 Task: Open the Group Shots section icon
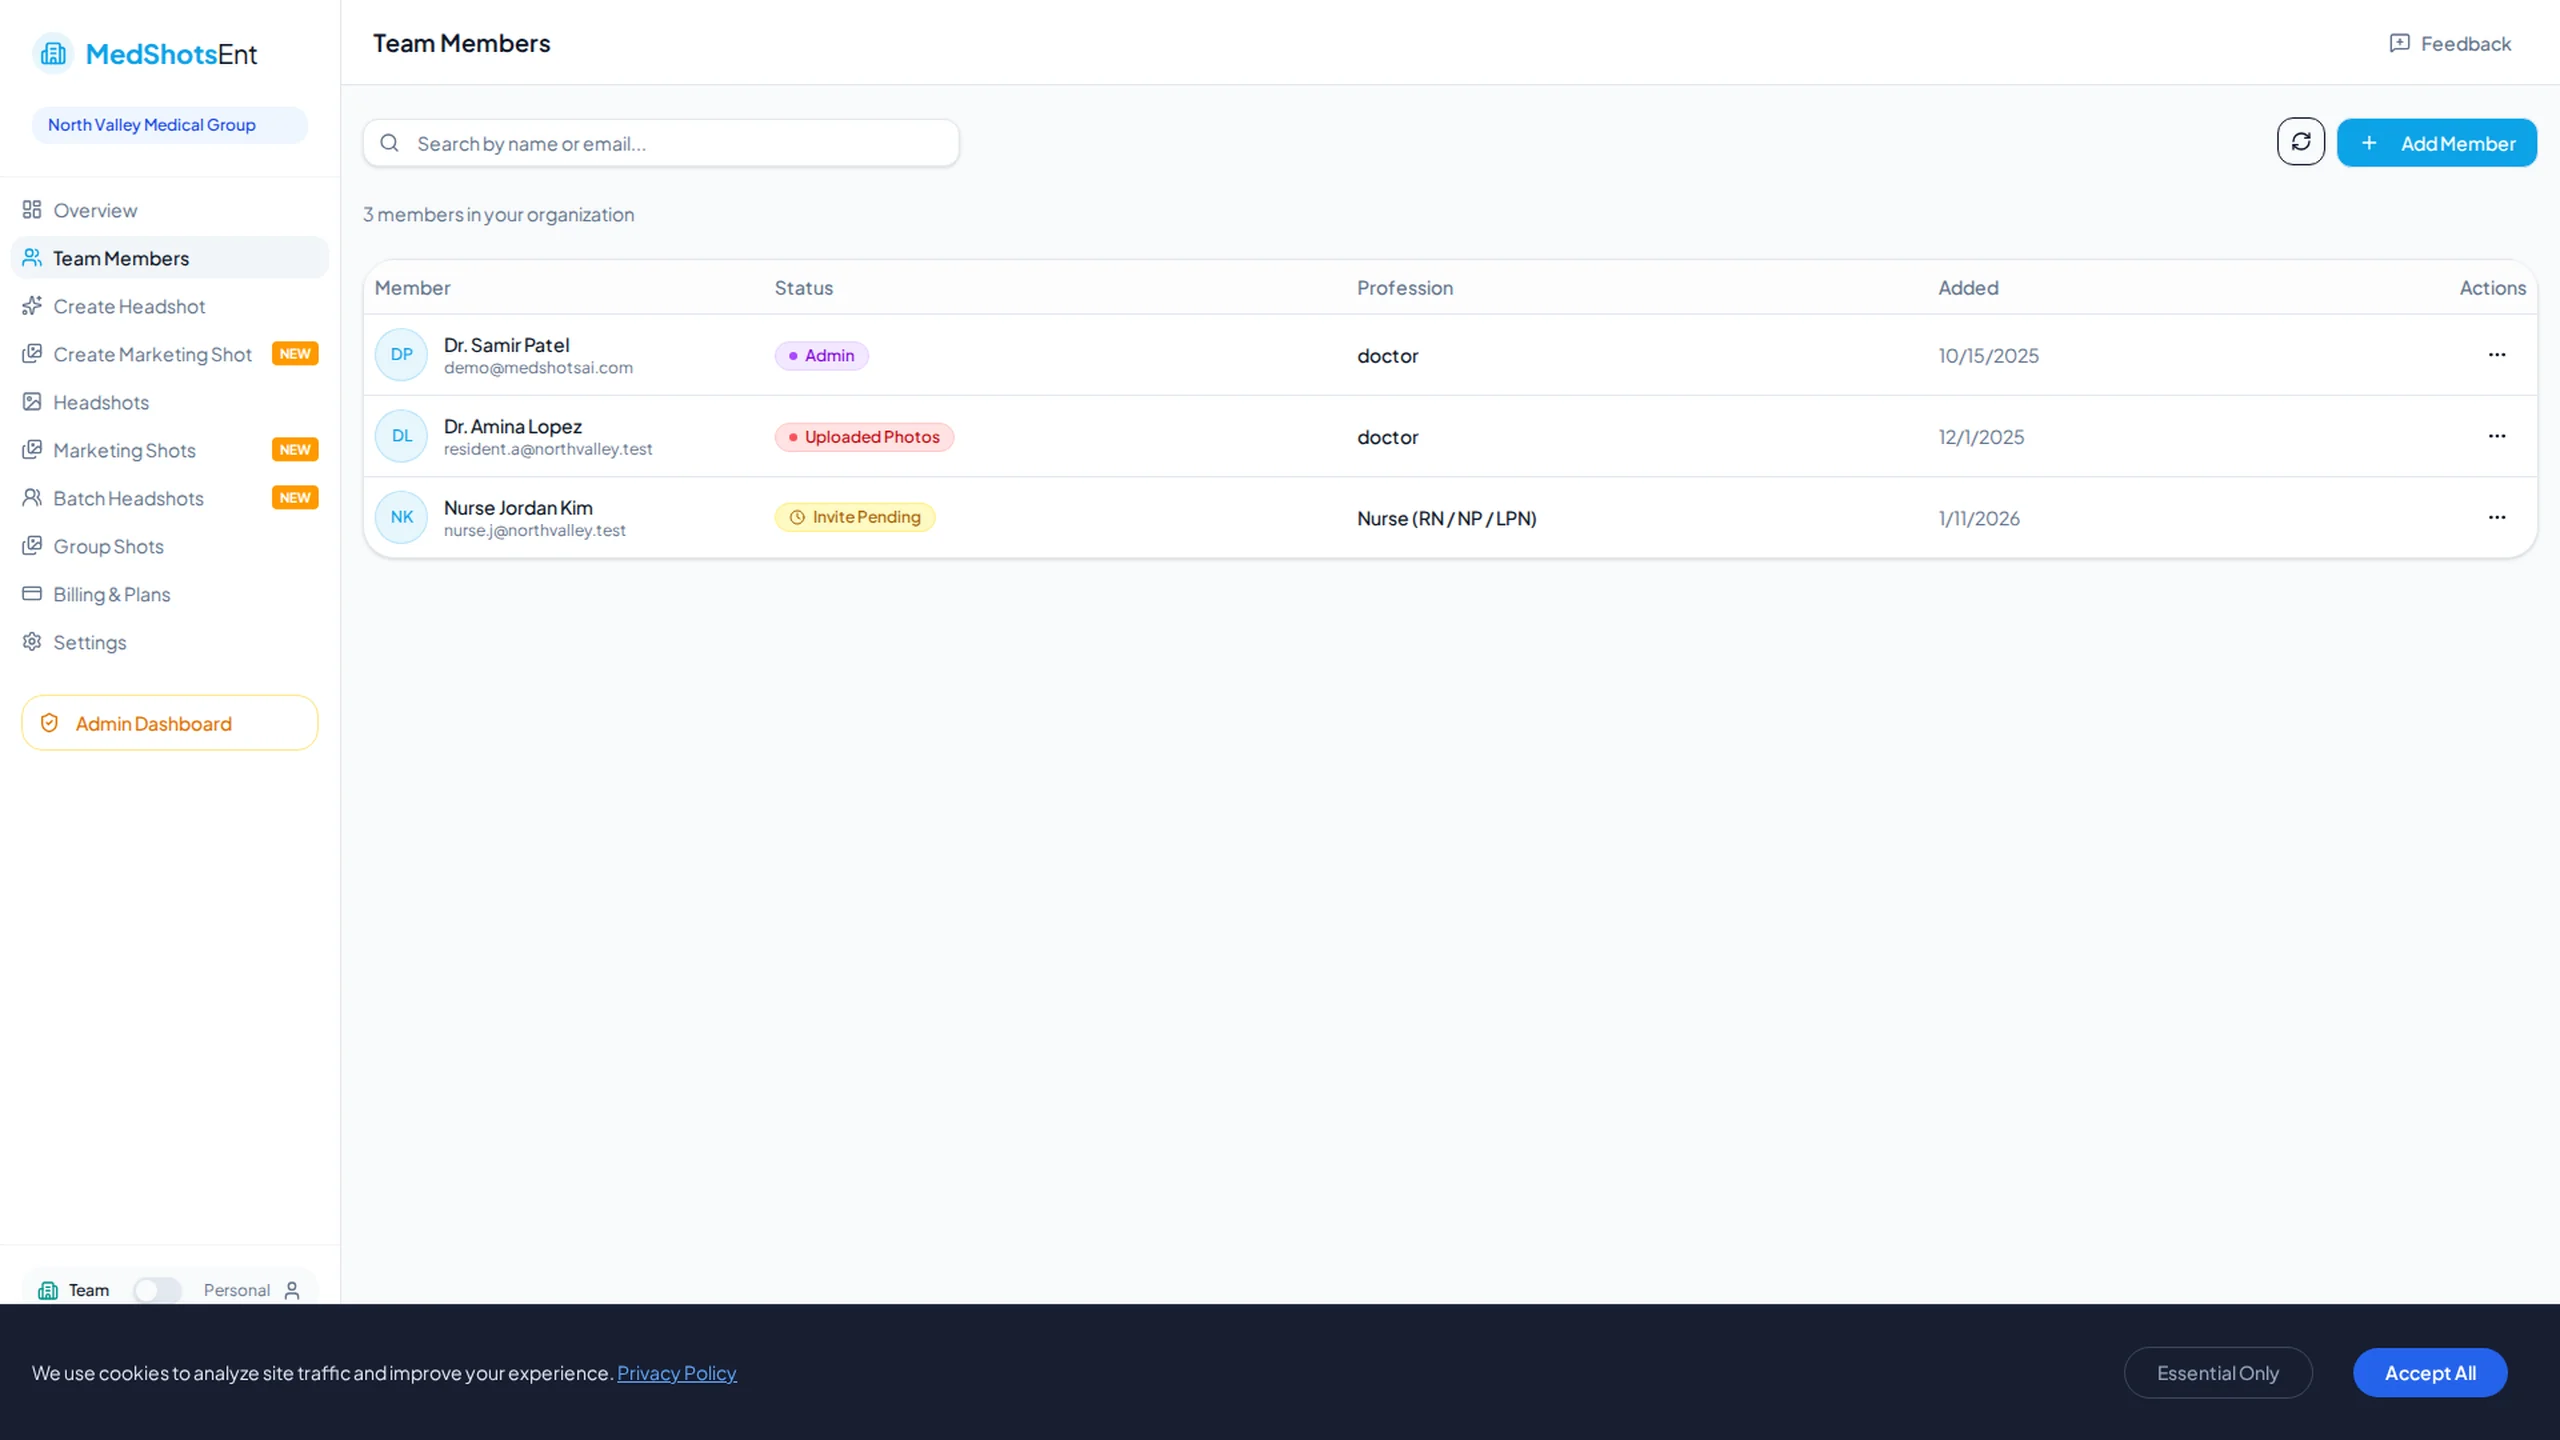pos(33,545)
